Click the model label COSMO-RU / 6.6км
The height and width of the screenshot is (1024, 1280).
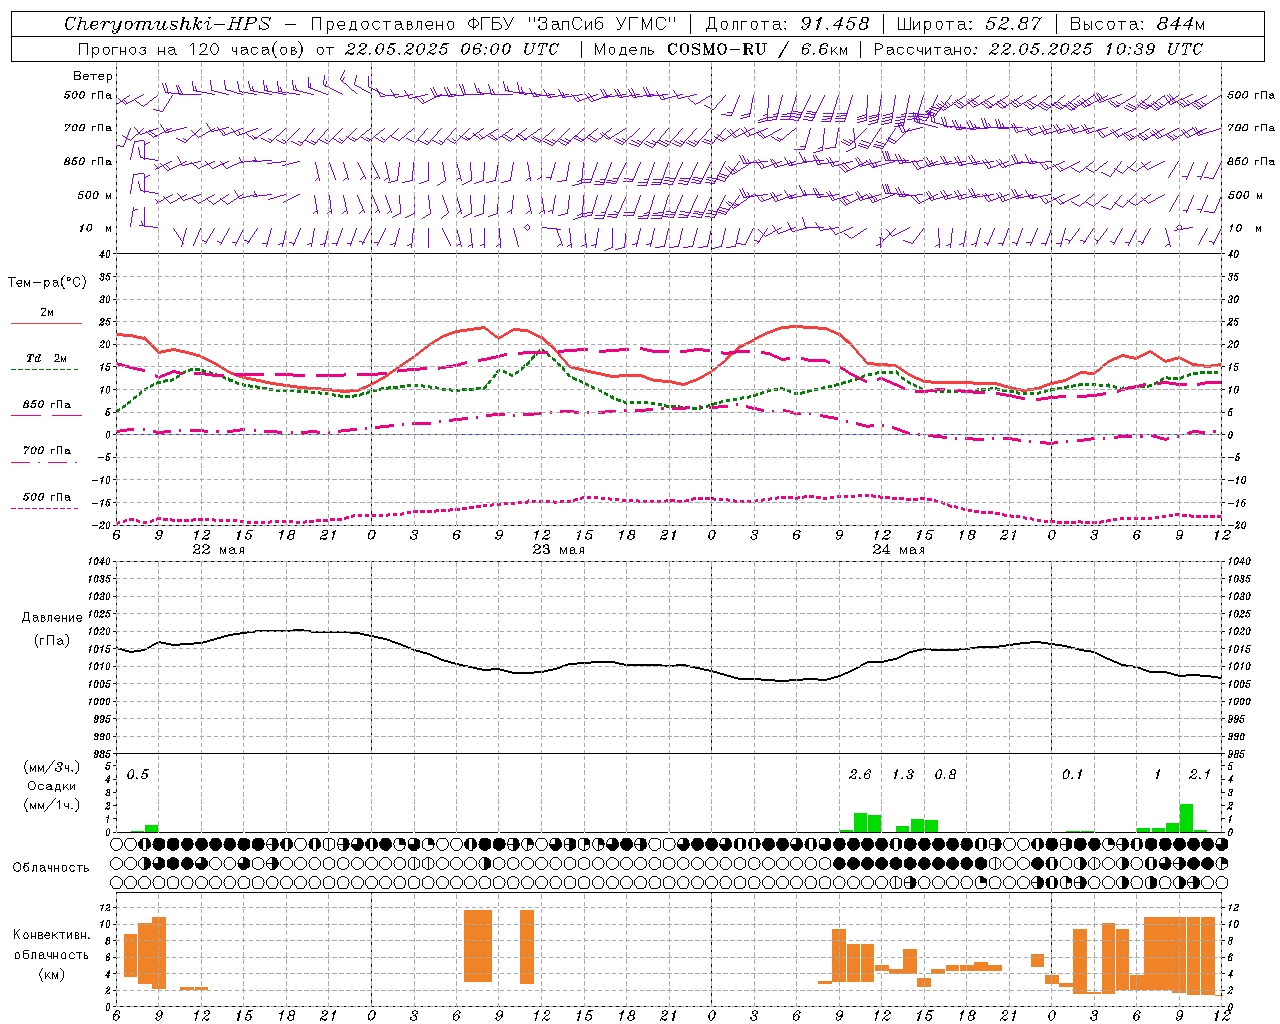pos(758,48)
